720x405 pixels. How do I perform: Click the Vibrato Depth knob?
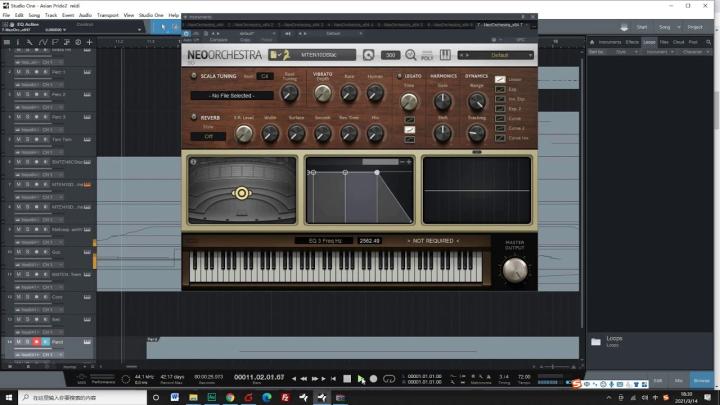point(322,94)
